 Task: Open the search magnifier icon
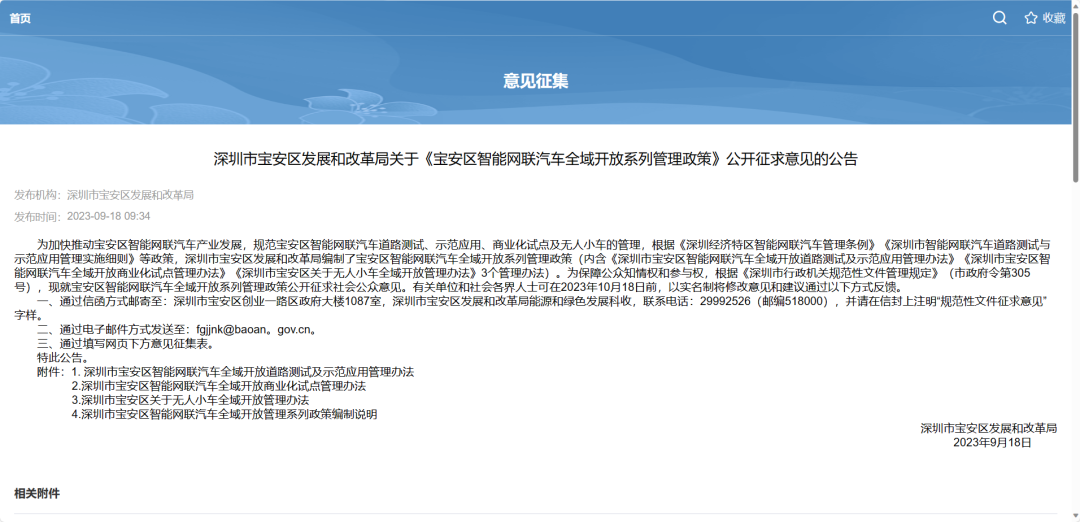click(999, 18)
